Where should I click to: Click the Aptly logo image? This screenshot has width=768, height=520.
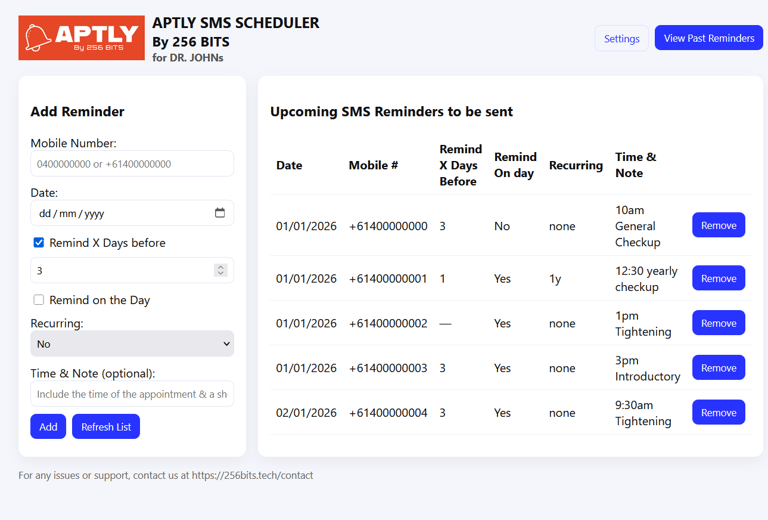(81, 38)
